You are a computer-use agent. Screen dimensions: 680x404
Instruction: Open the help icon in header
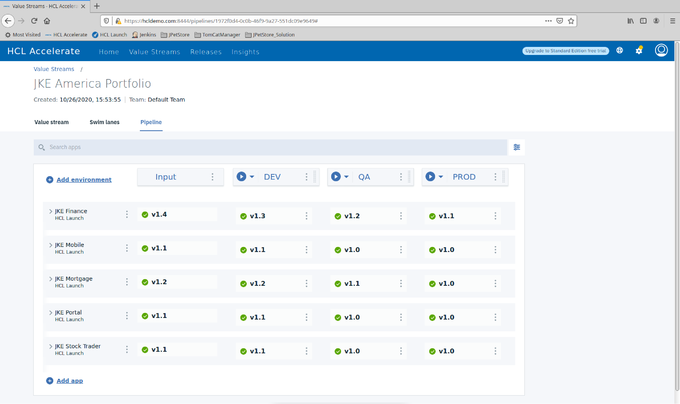[619, 51]
